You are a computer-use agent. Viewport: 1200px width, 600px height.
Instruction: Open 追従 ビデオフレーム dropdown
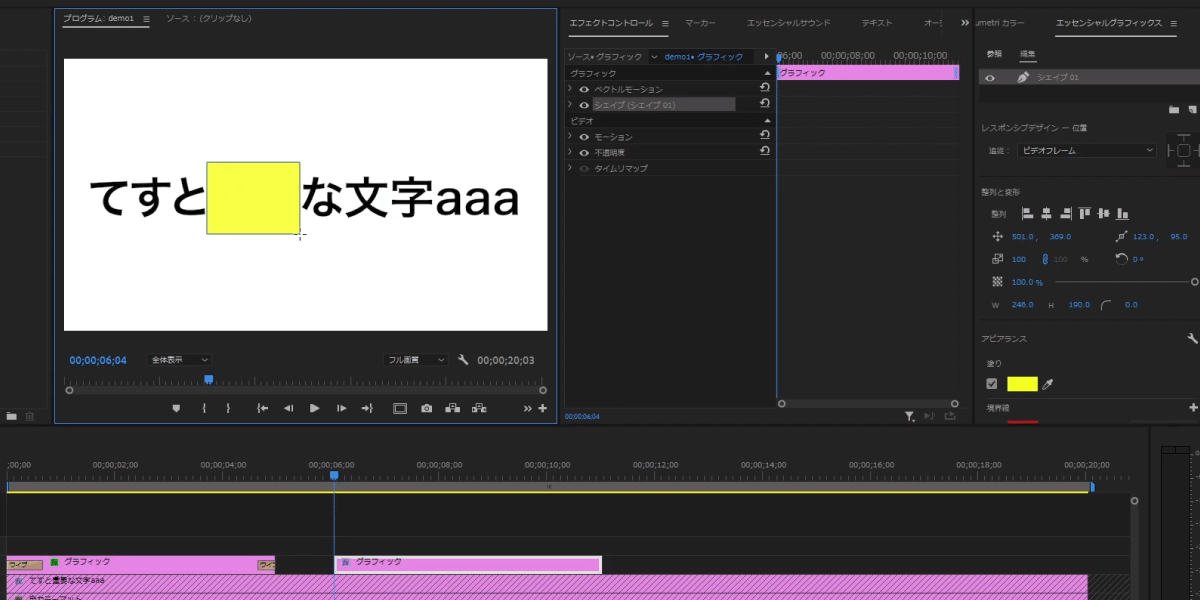(x=1086, y=151)
